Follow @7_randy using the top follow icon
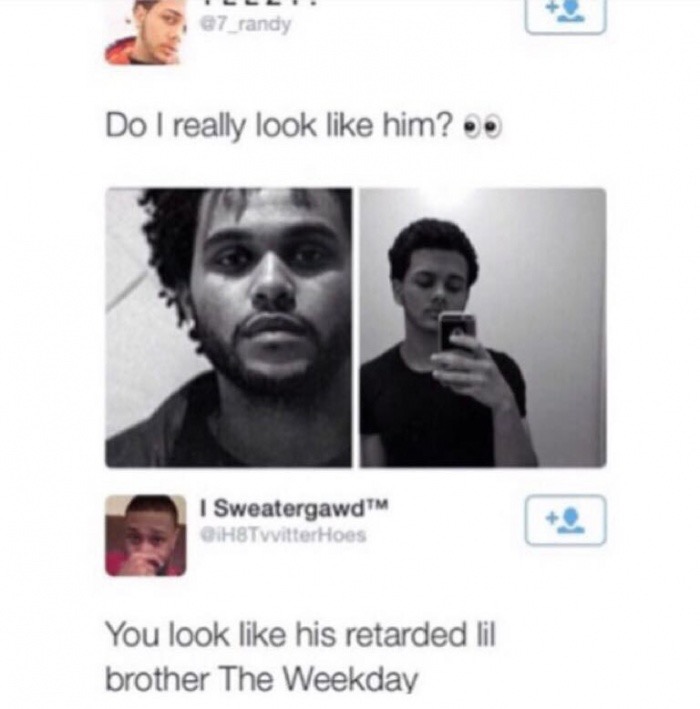700x709 pixels. [x=565, y=14]
